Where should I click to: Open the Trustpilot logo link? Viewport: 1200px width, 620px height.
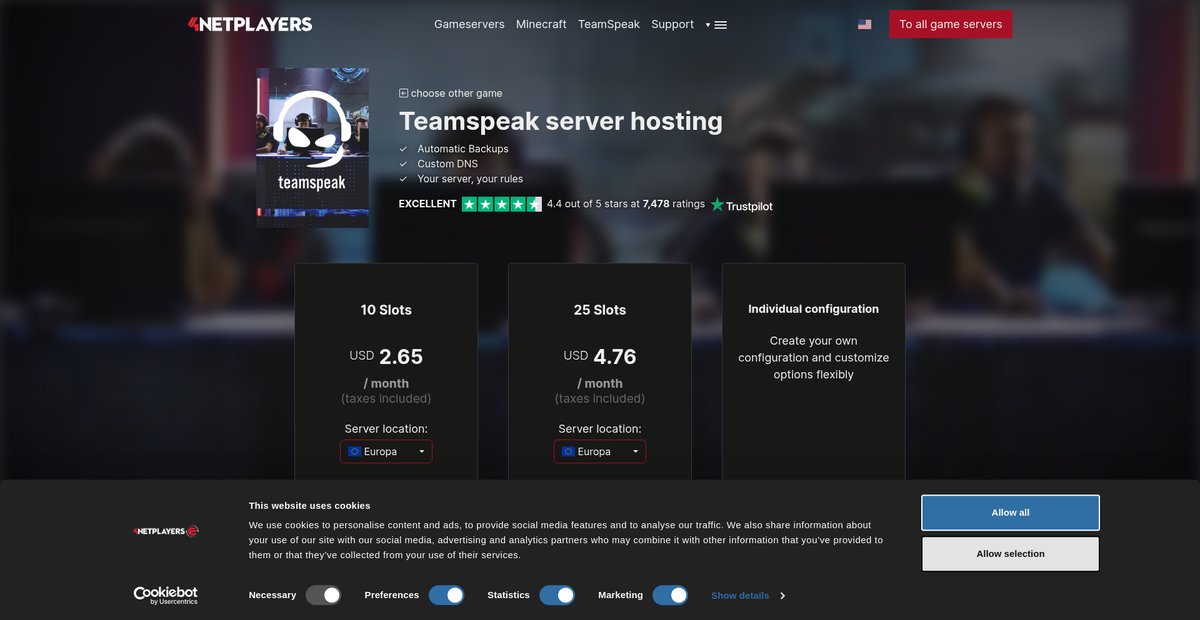[741, 205]
